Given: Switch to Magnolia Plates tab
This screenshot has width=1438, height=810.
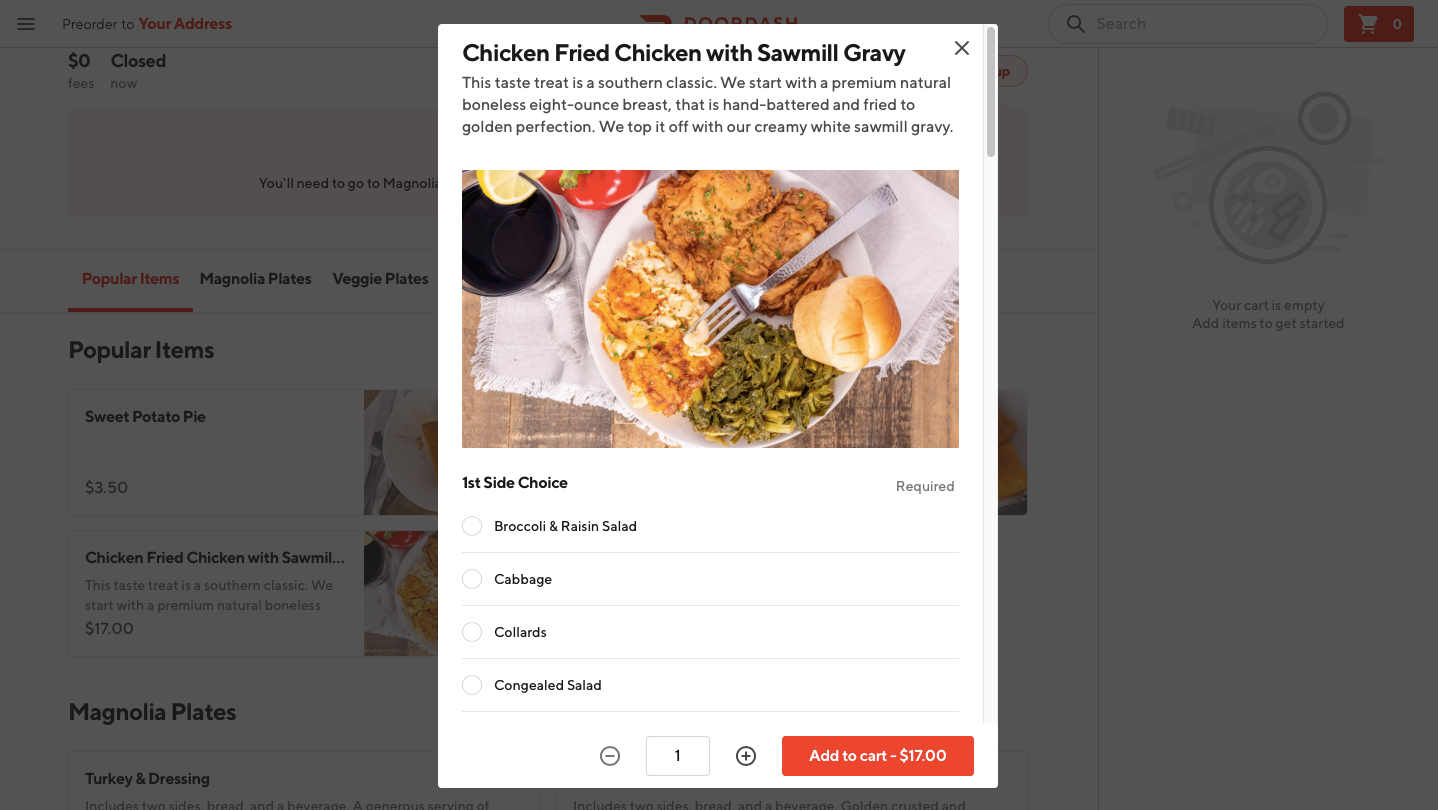Looking at the screenshot, I should pyautogui.click(x=255, y=279).
